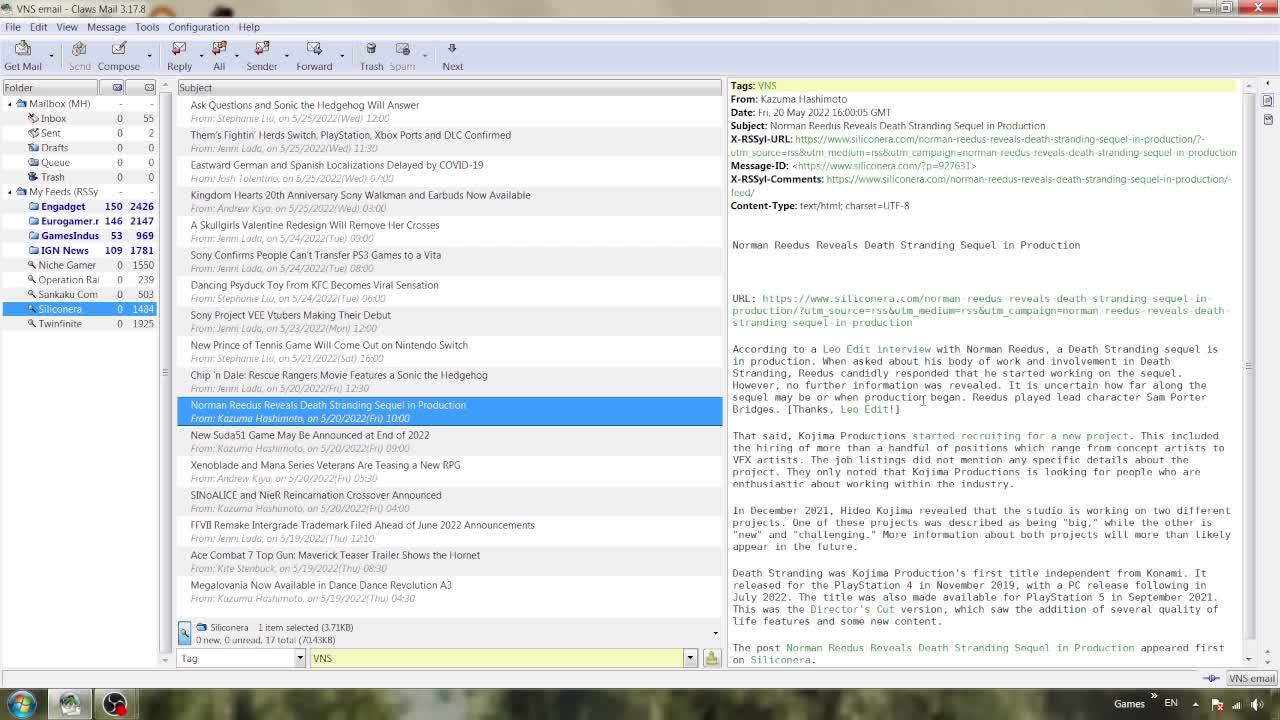Open 'New Suda51 Game May Be Announced' message
1280x720 pixels.
click(450, 442)
